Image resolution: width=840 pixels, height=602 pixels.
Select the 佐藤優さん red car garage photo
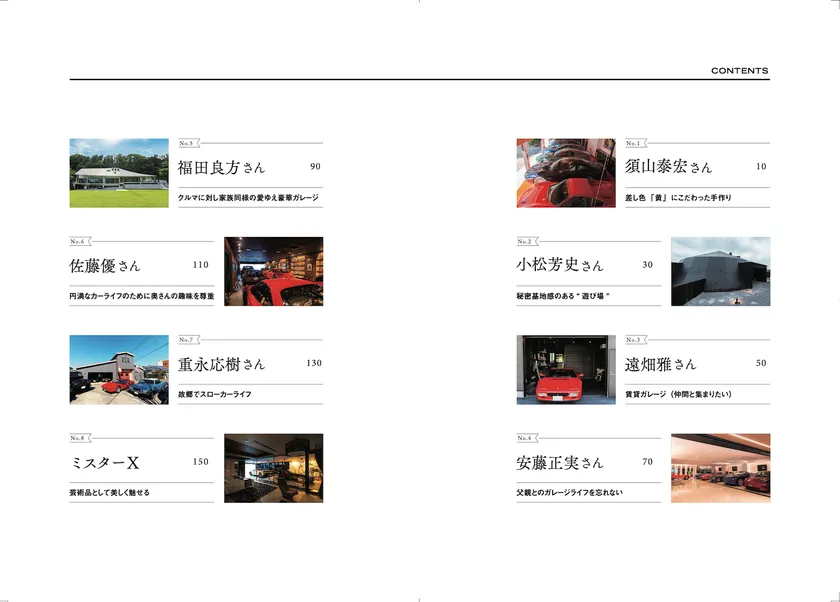point(274,272)
